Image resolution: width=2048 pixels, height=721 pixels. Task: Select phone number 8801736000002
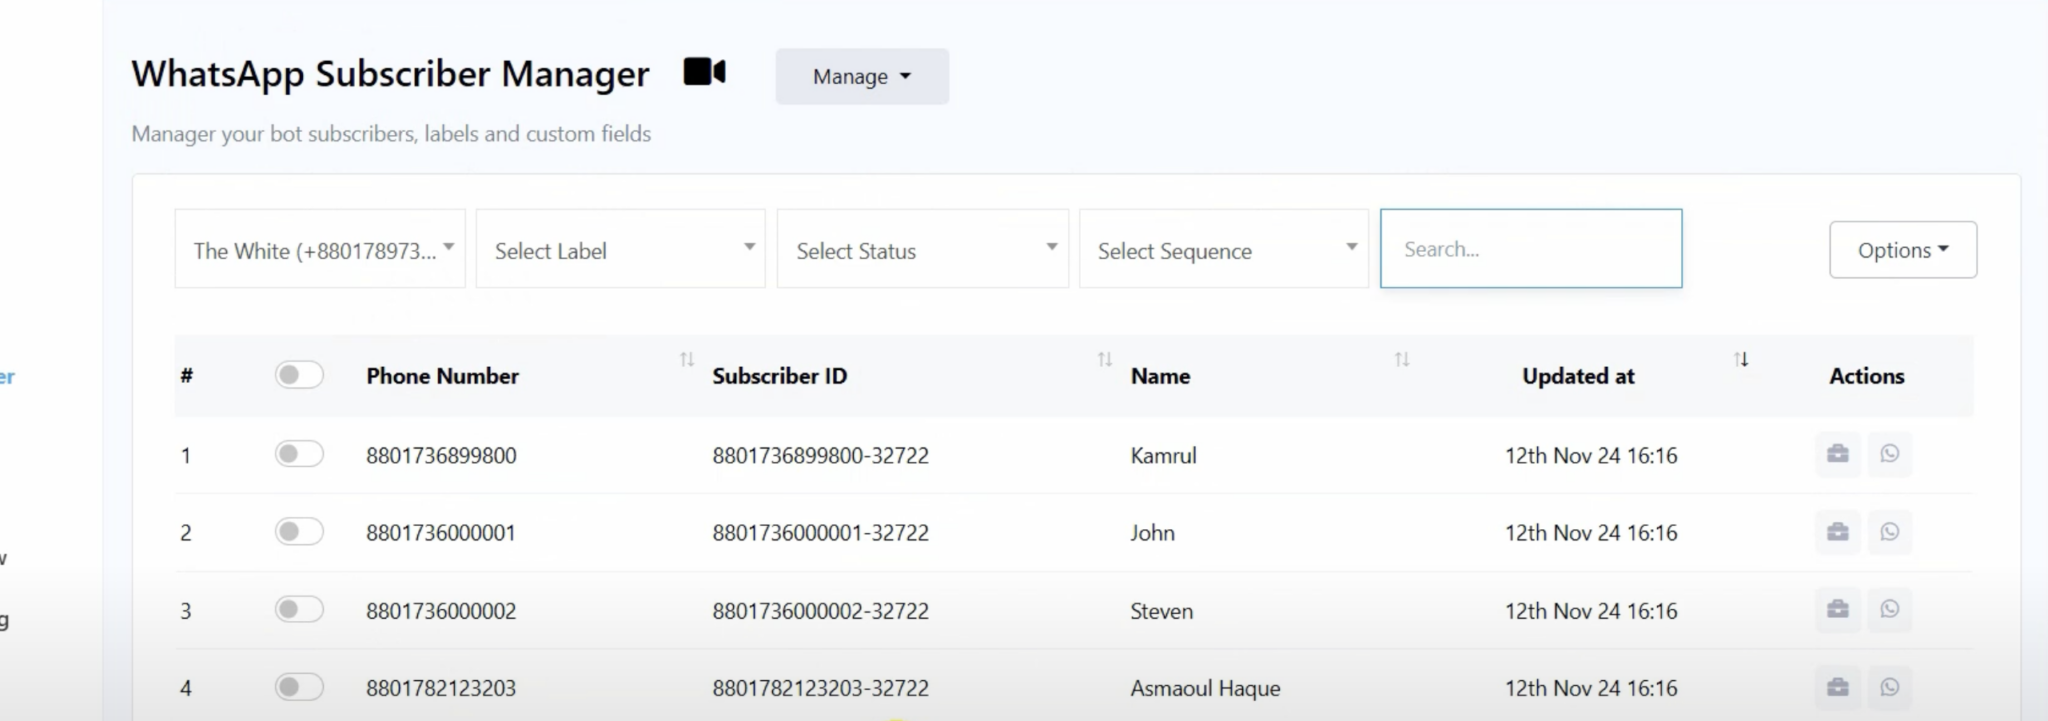tap(441, 611)
